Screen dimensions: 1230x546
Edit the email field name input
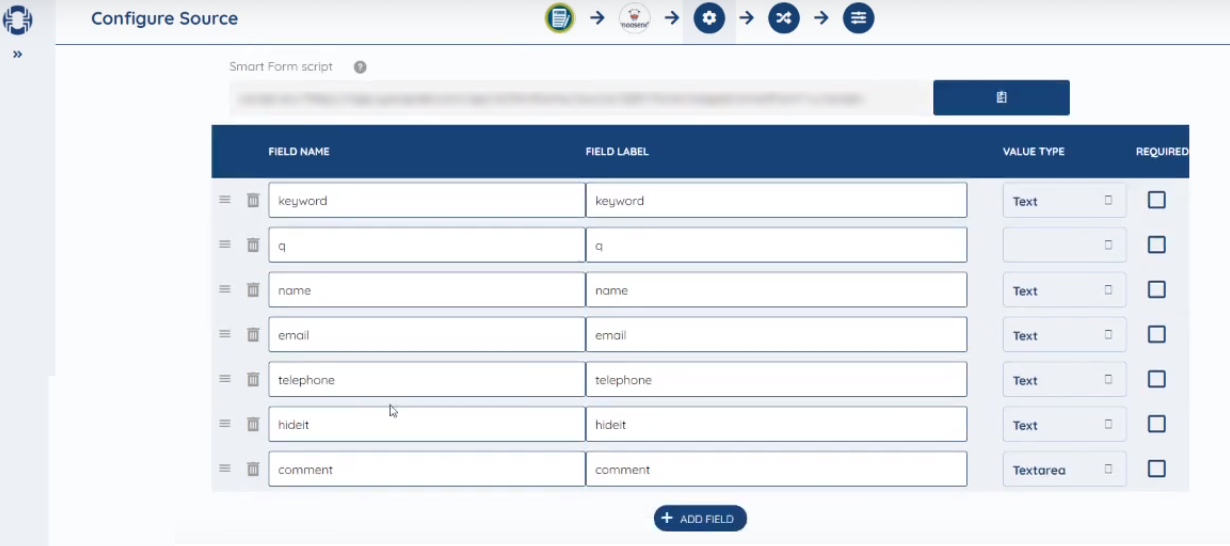tap(427, 335)
